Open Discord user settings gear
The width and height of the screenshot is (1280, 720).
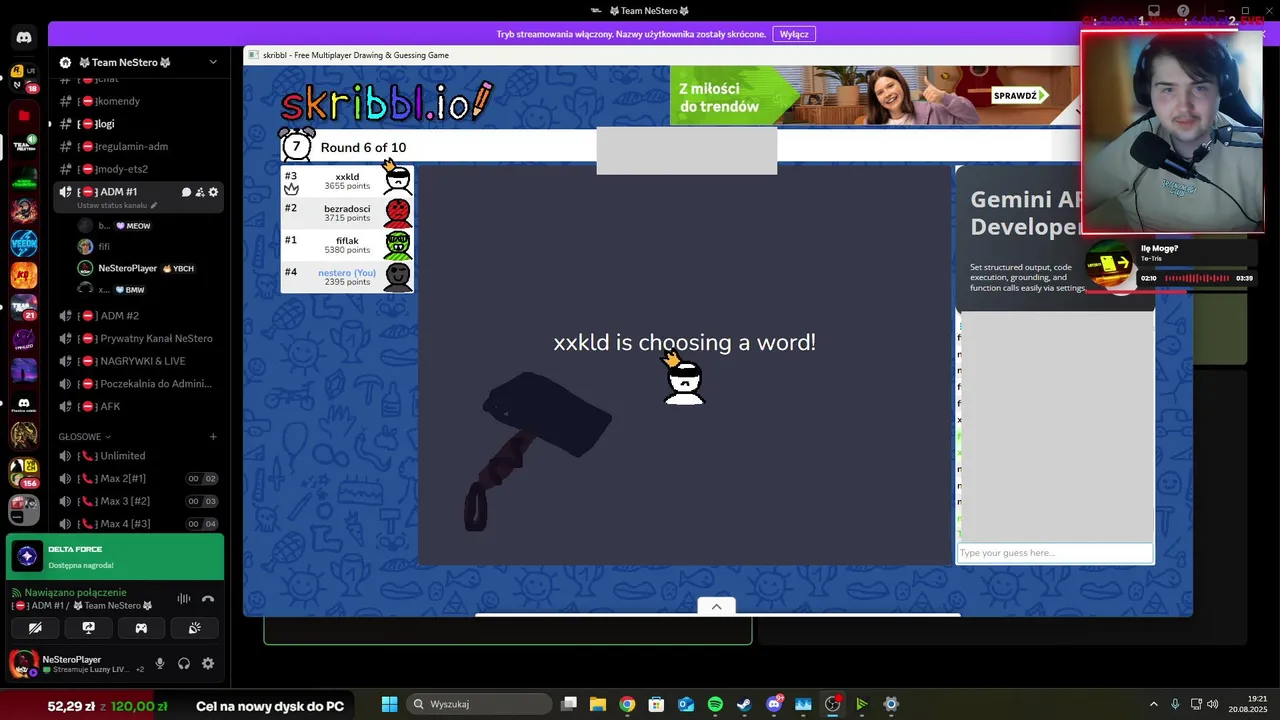(x=208, y=663)
